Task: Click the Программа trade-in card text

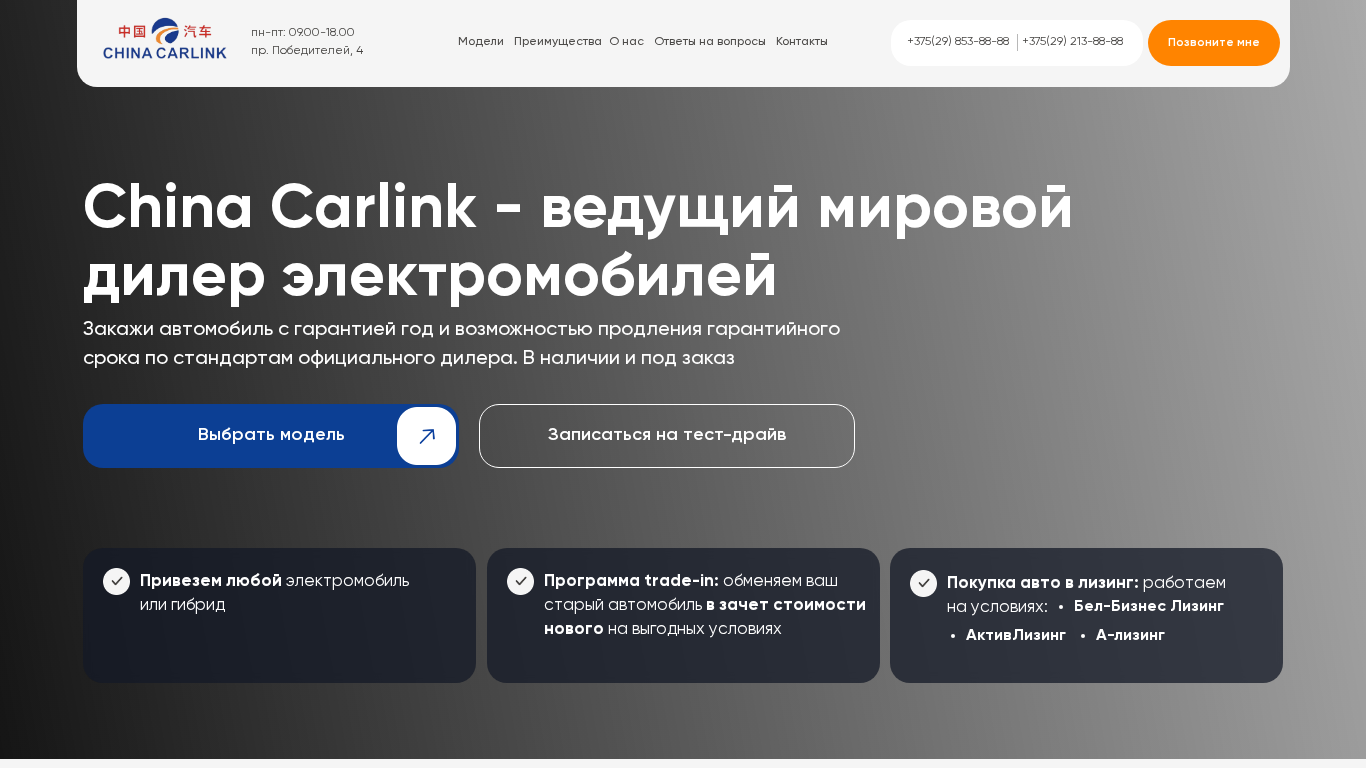Action: tap(705, 605)
